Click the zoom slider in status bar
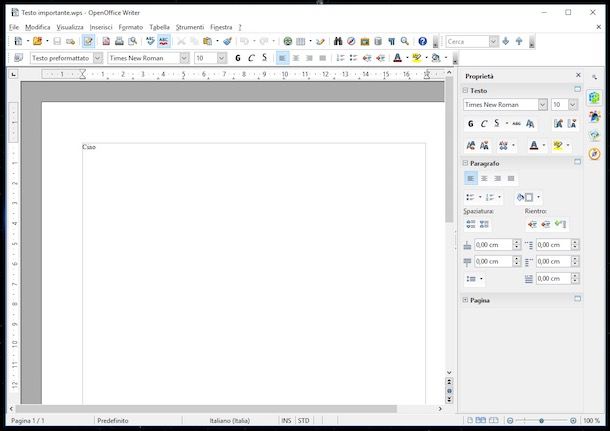The image size is (610, 431). click(x=542, y=420)
